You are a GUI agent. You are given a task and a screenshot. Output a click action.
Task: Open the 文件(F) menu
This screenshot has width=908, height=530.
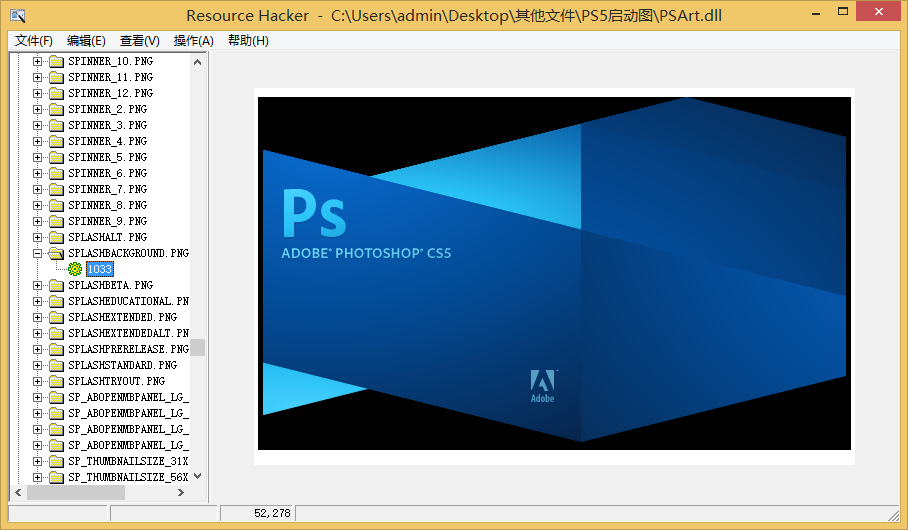34,41
